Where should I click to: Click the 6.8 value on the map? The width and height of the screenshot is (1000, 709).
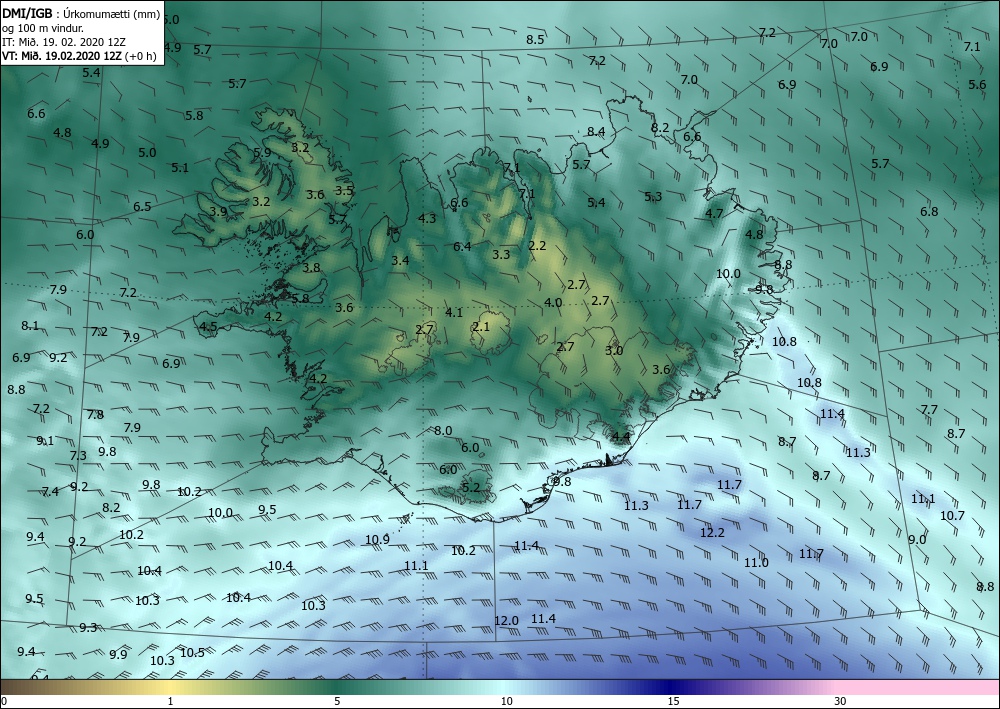tap(929, 212)
